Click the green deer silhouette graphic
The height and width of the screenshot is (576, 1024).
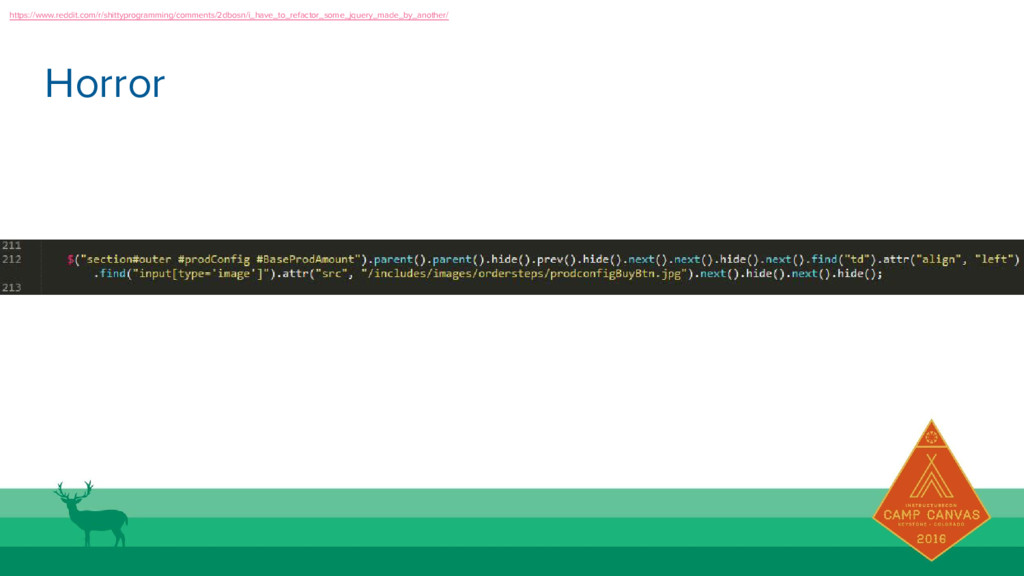pos(91,513)
